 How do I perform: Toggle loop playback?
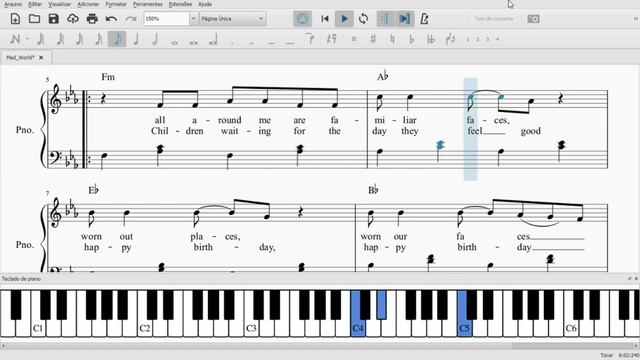tap(363, 19)
